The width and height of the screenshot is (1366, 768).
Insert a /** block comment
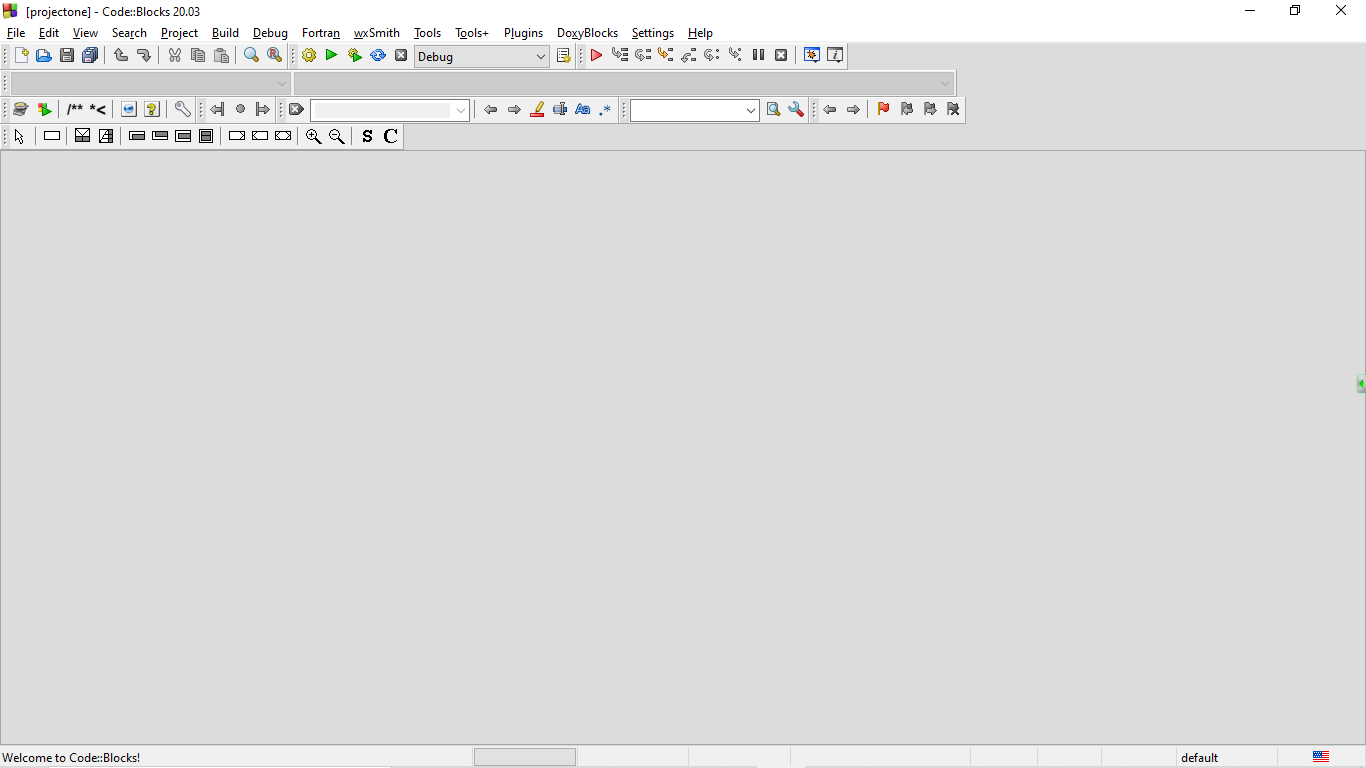[x=75, y=110]
